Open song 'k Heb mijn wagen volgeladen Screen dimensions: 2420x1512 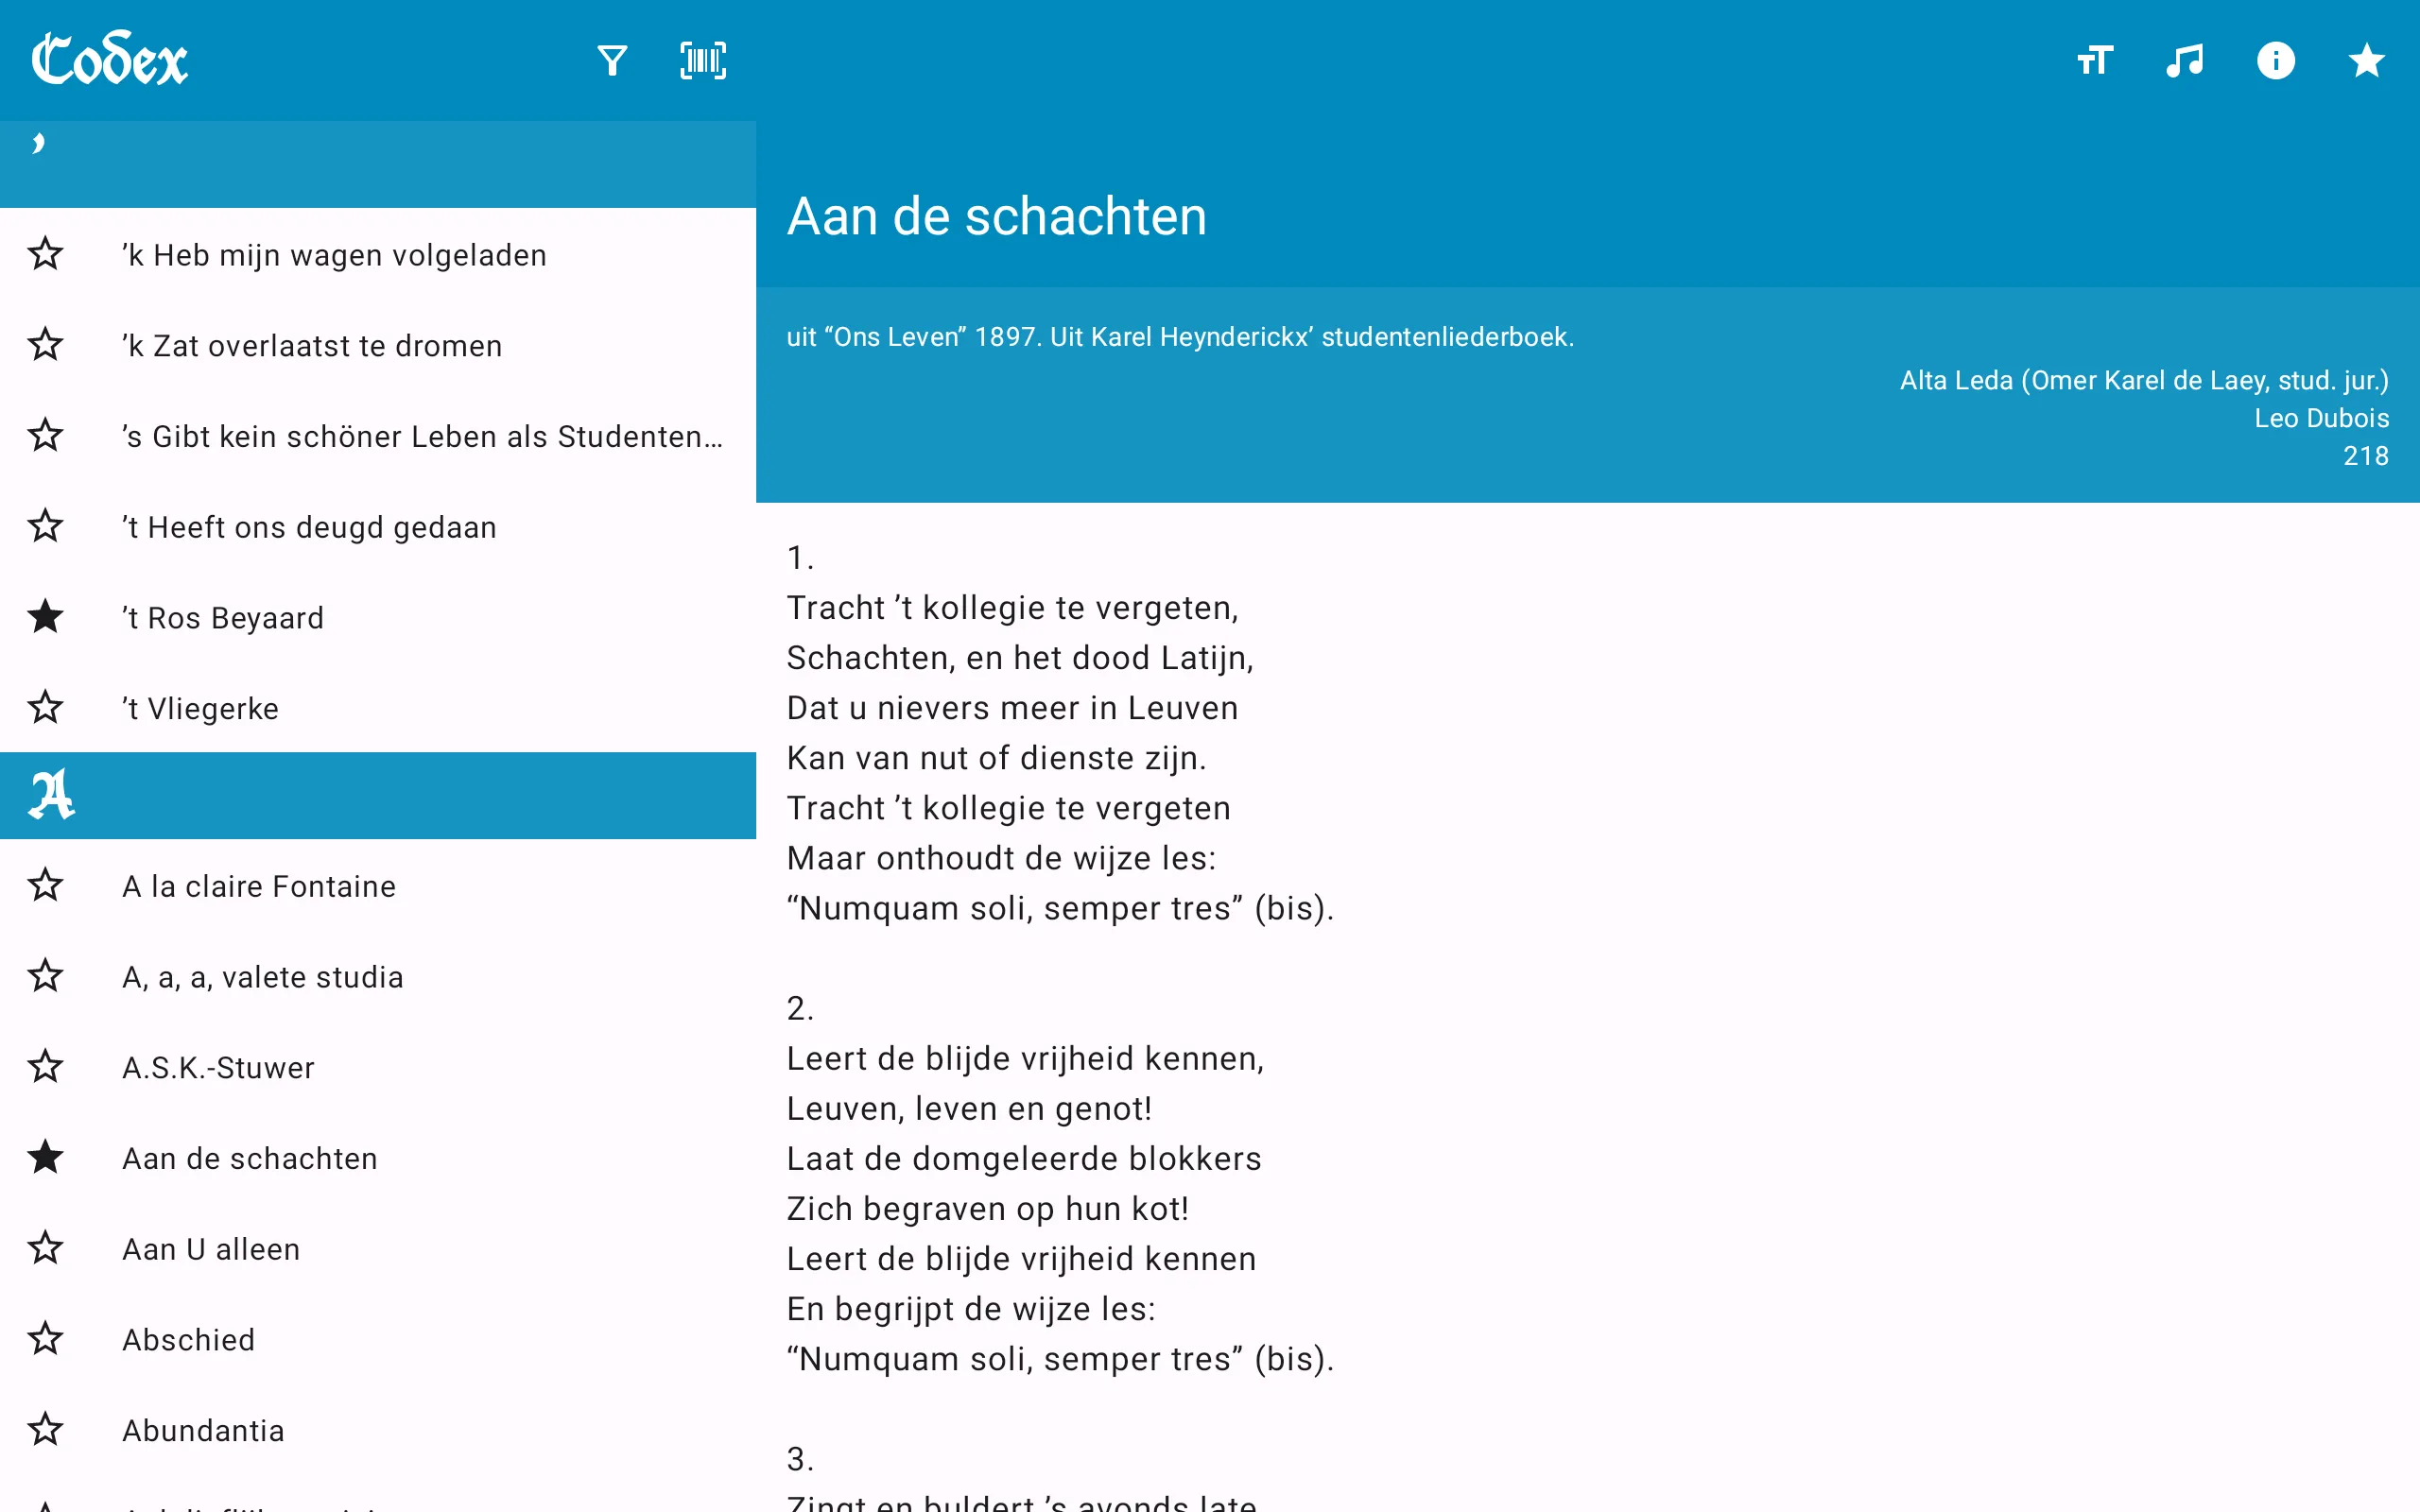click(334, 255)
